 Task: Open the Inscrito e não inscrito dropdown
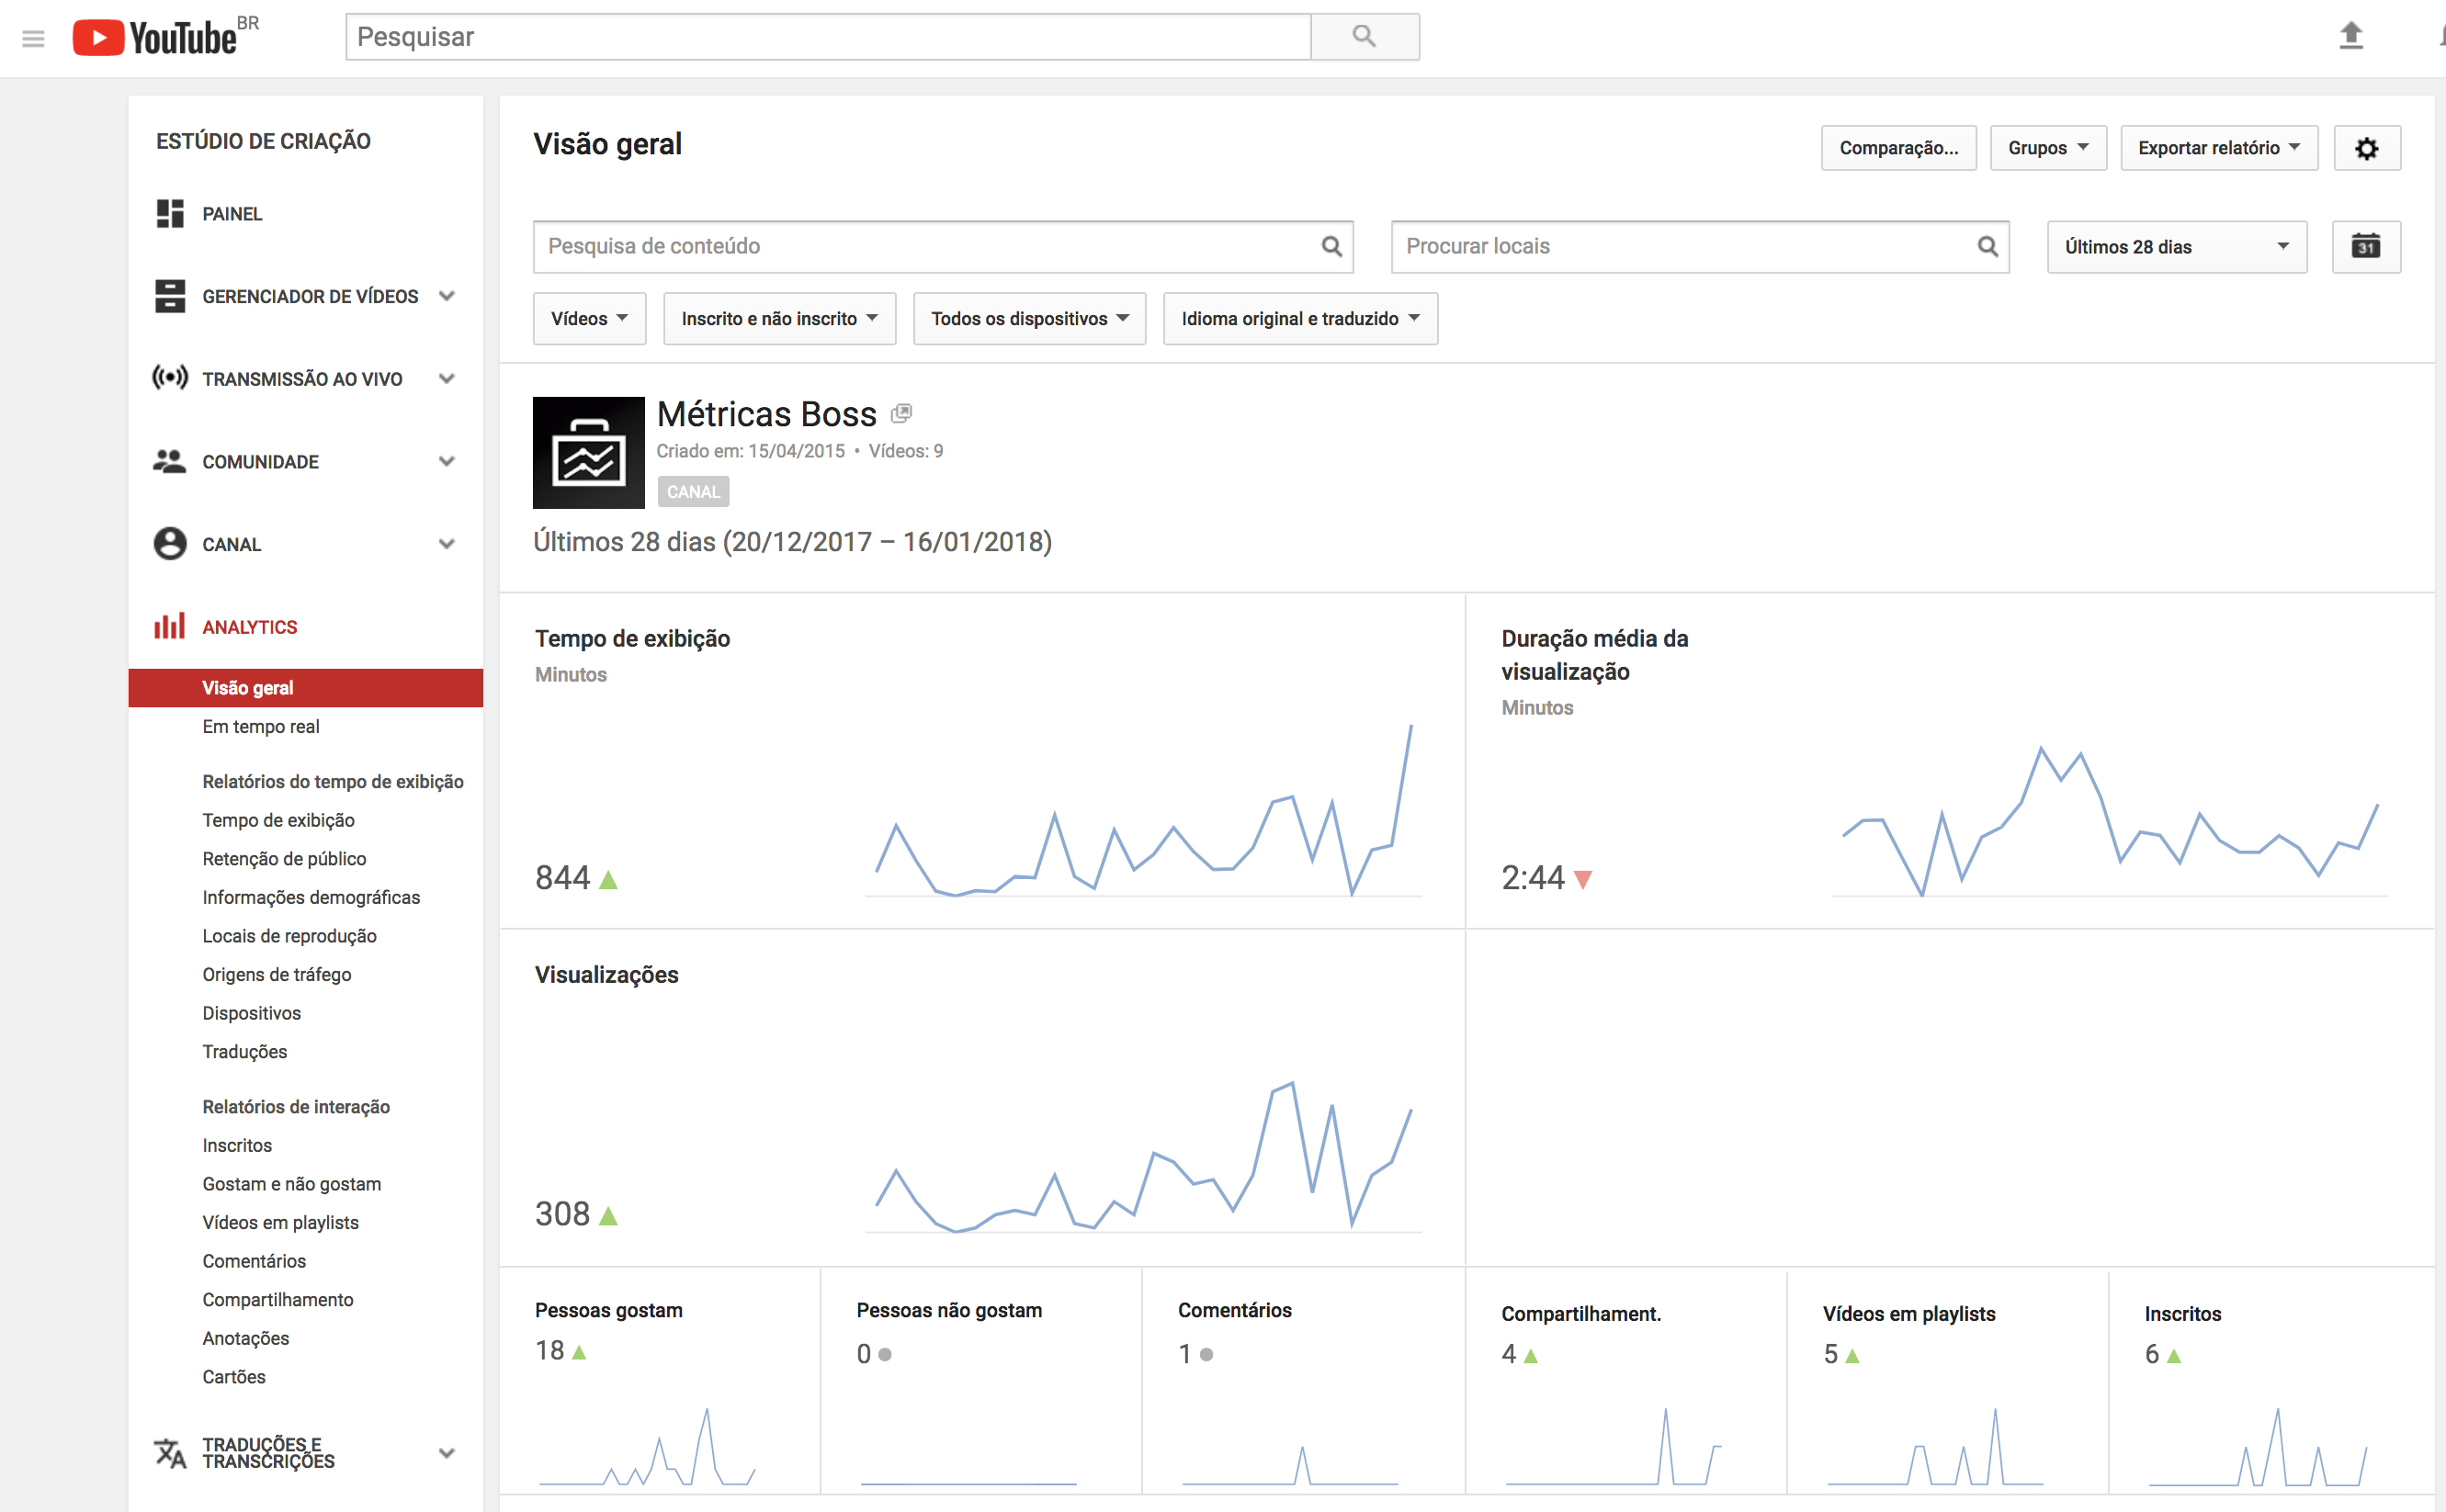779,319
